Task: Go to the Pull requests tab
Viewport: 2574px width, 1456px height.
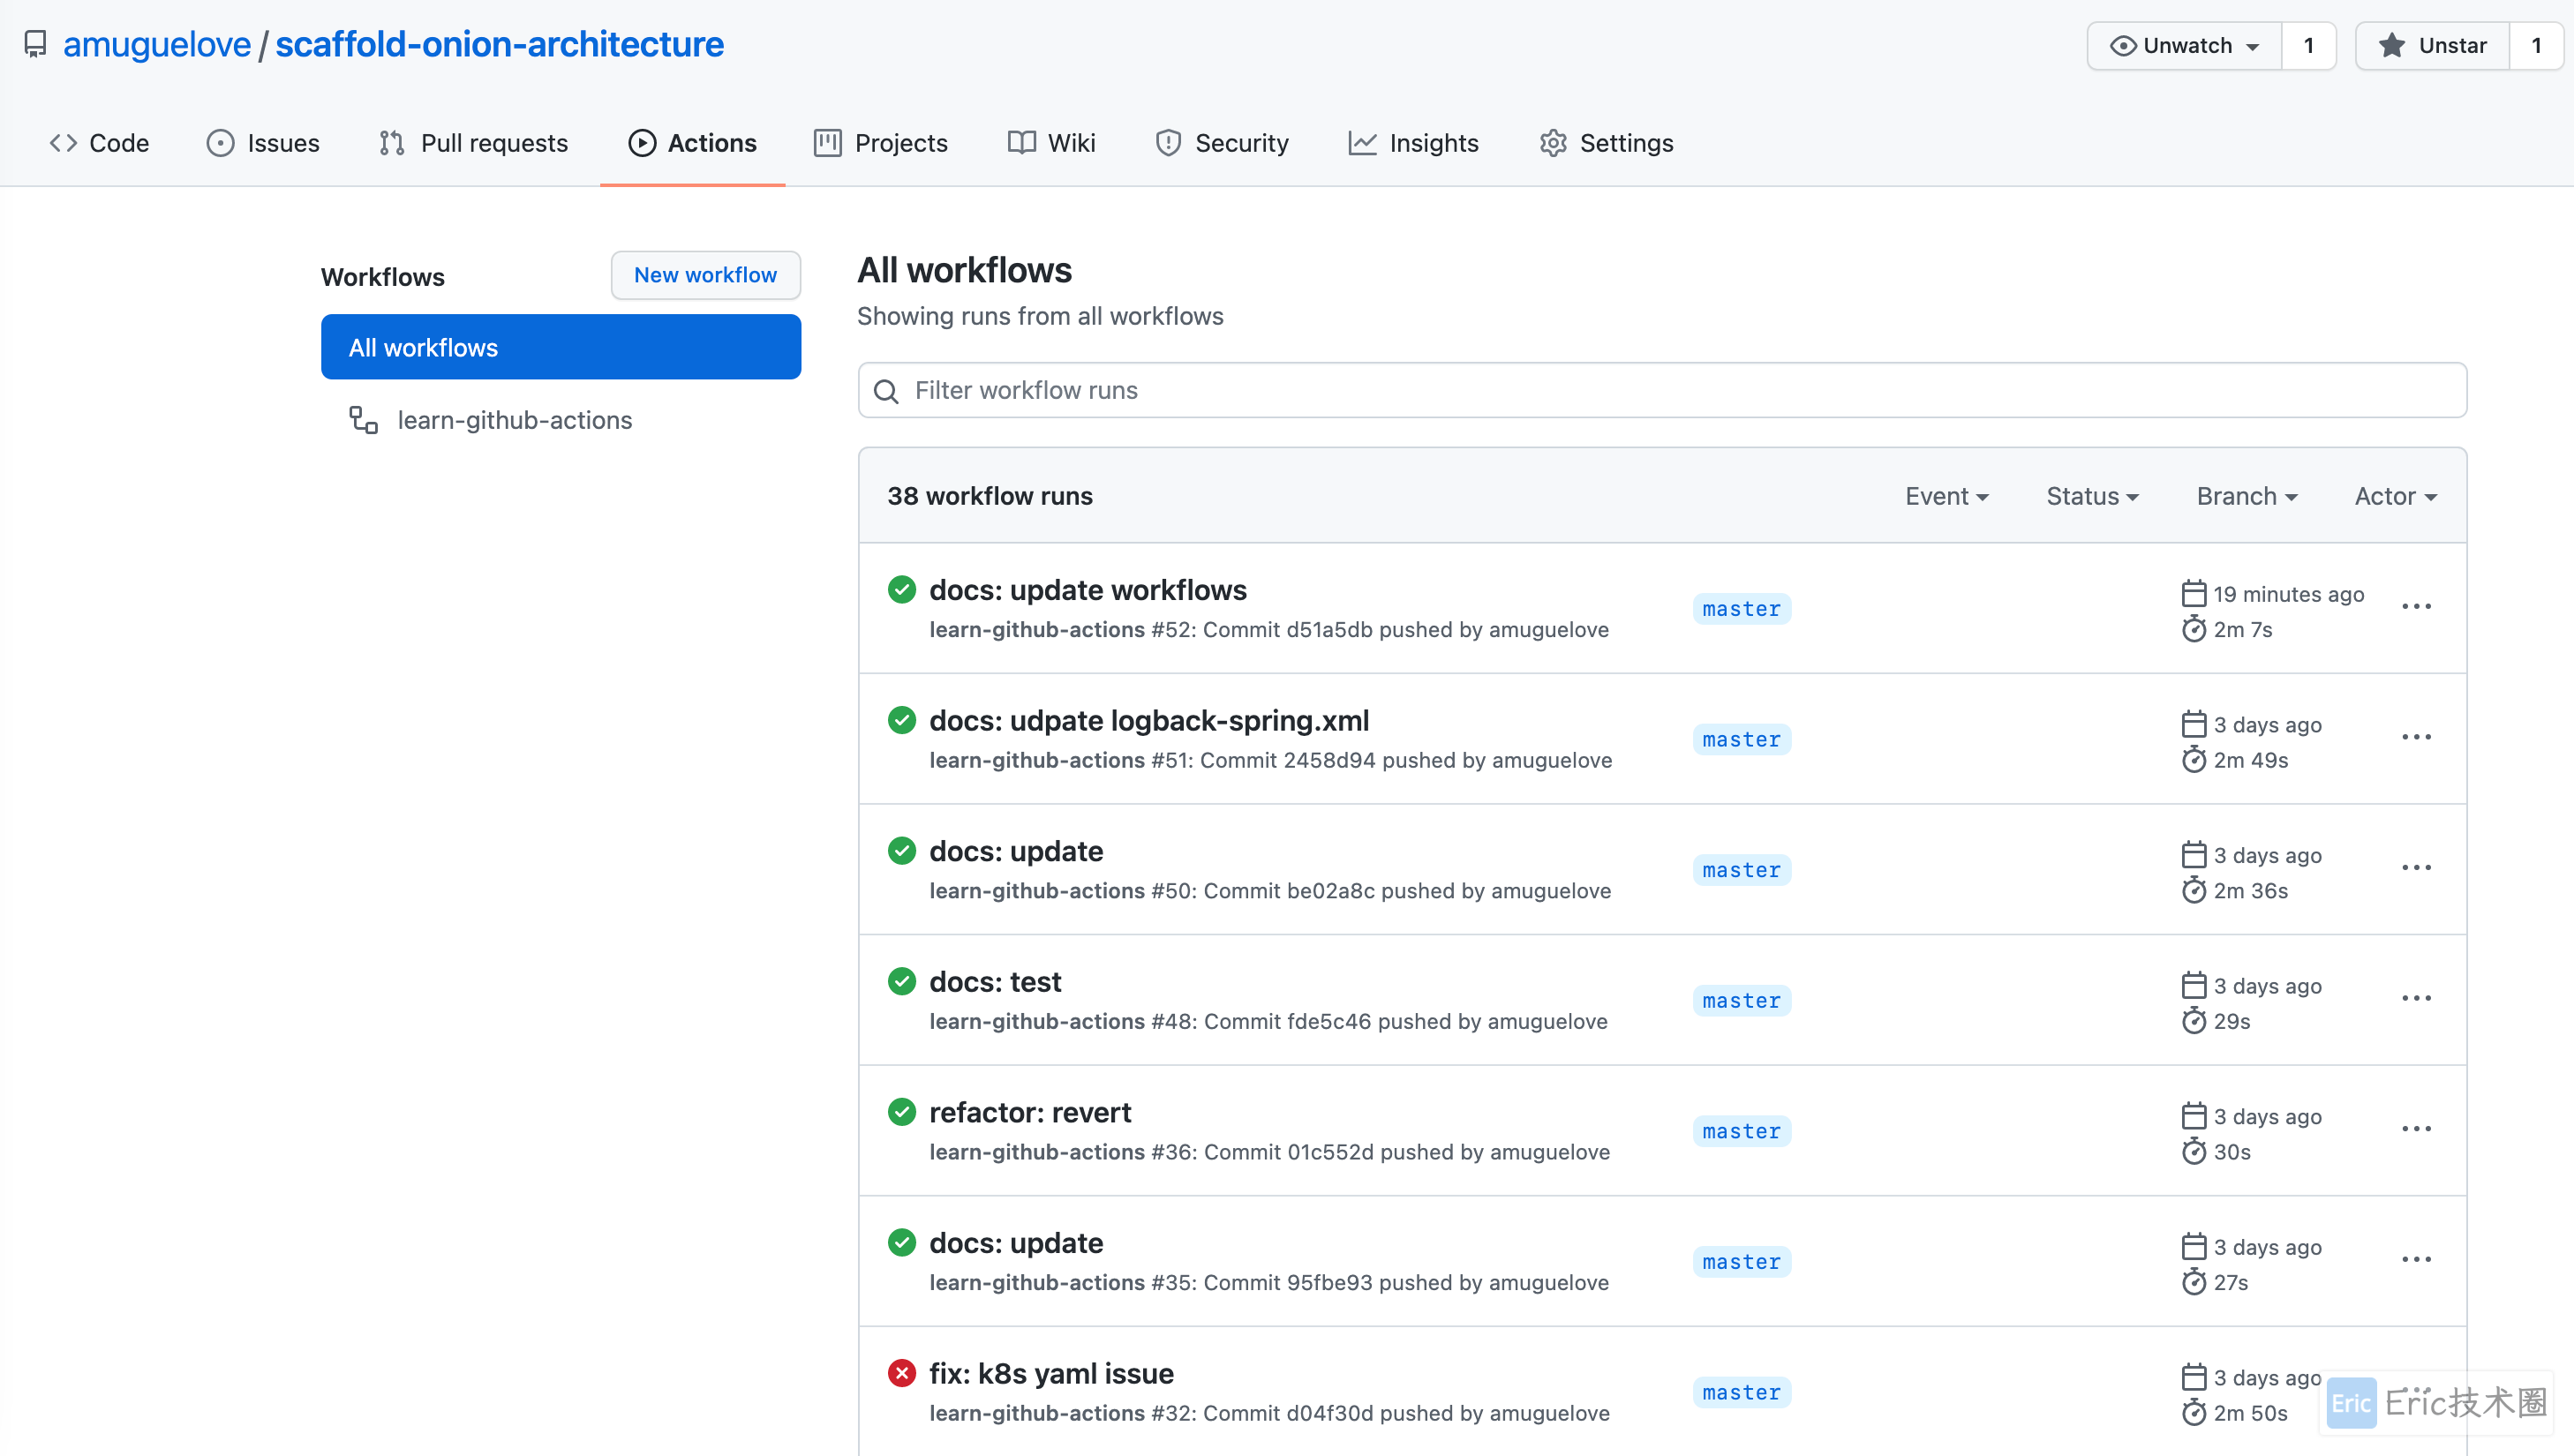Action: pyautogui.click(x=473, y=143)
